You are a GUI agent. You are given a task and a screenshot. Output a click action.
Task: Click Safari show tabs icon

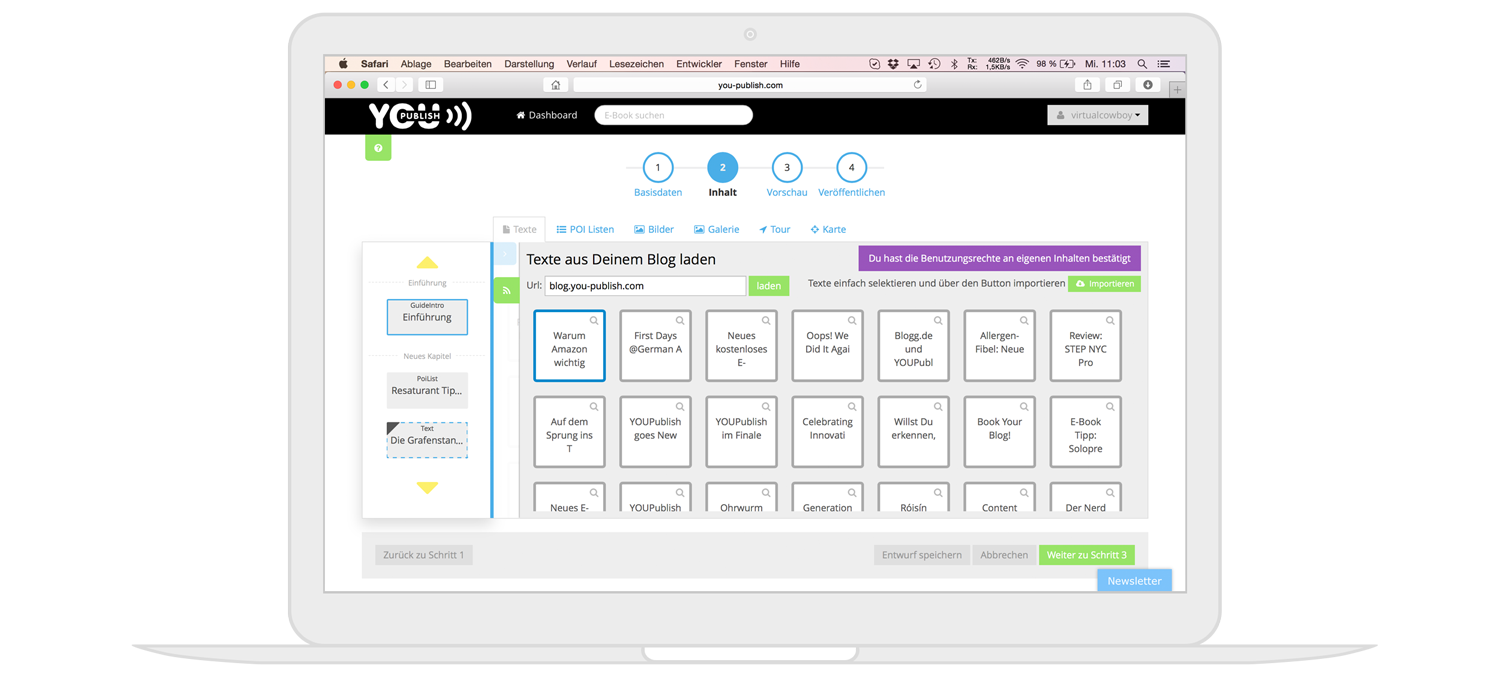click(1118, 85)
